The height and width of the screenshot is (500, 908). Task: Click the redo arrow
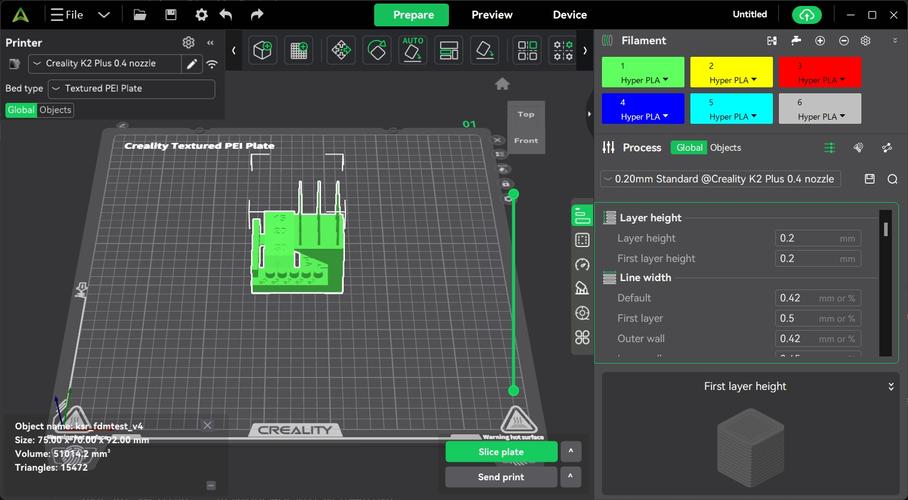point(257,14)
